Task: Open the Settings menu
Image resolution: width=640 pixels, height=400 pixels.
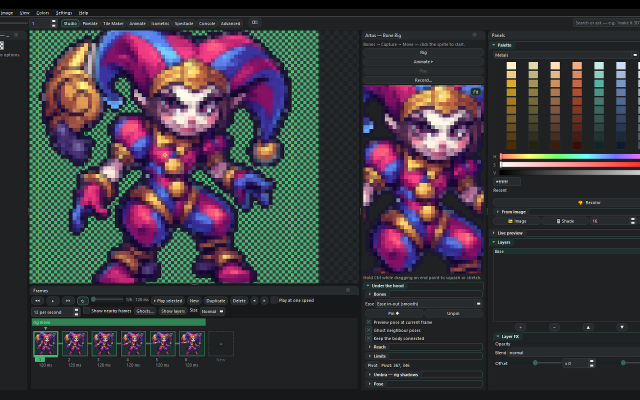Action: pos(64,13)
